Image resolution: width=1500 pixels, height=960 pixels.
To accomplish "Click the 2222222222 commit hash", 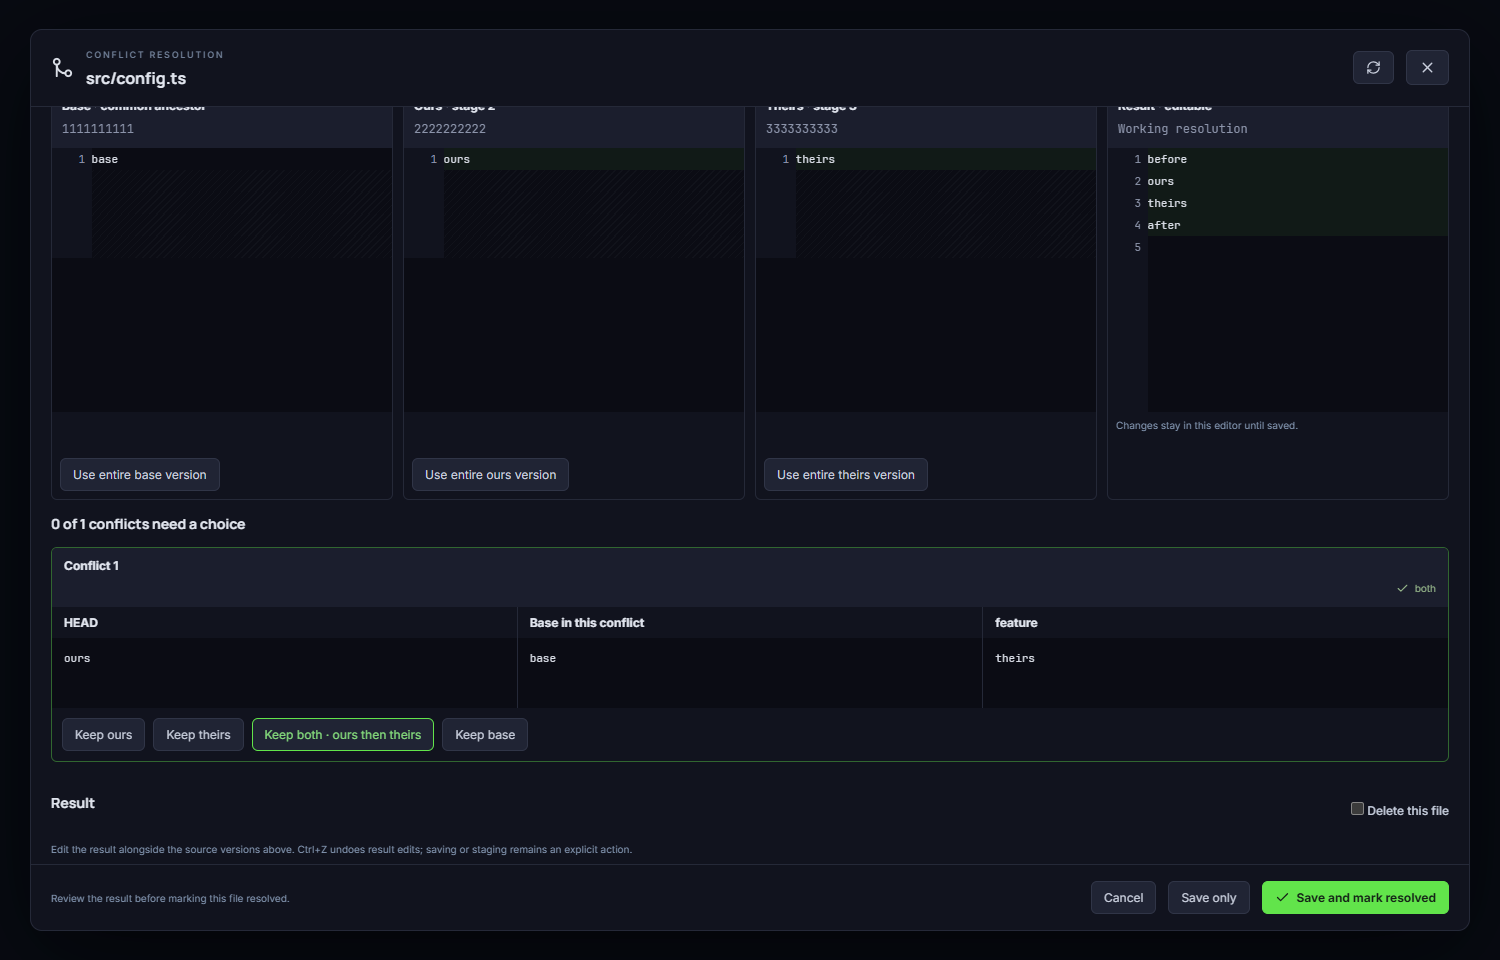I will pos(450,129).
